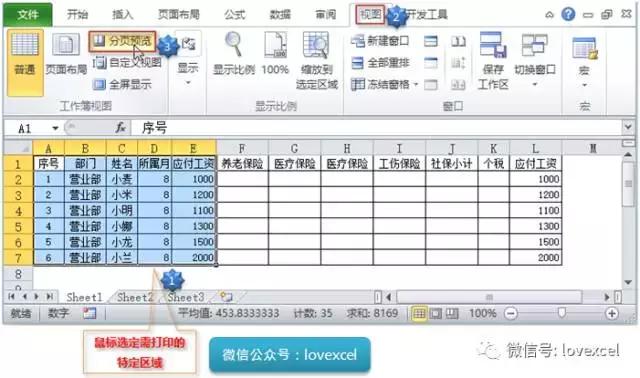Click the horizontal scrollbar right arrow
The height and width of the screenshot is (378, 640).
(607, 297)
